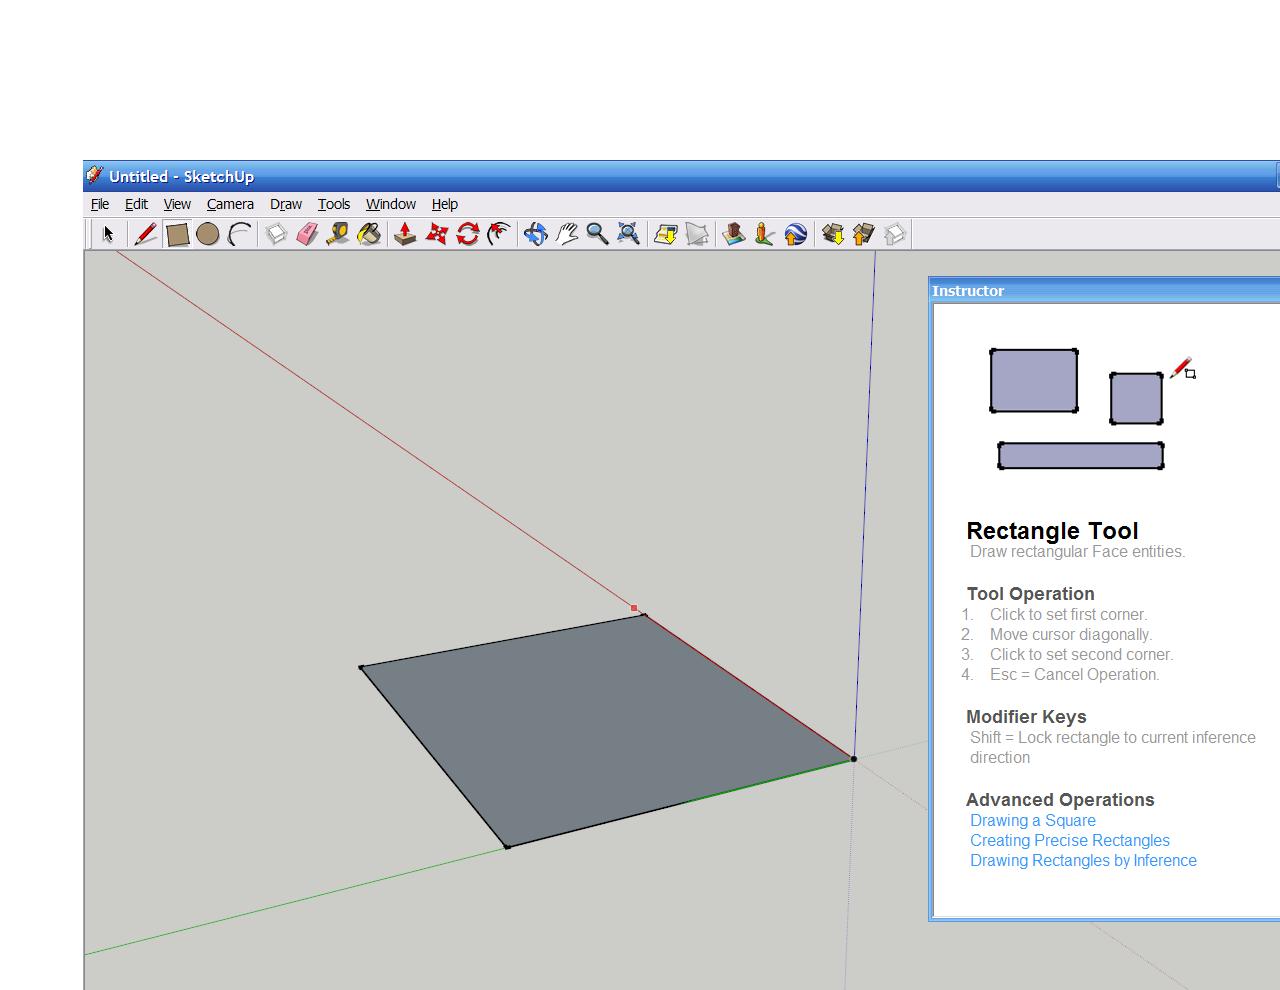
Task: Open the Draw menu
Action: [286, 204]
